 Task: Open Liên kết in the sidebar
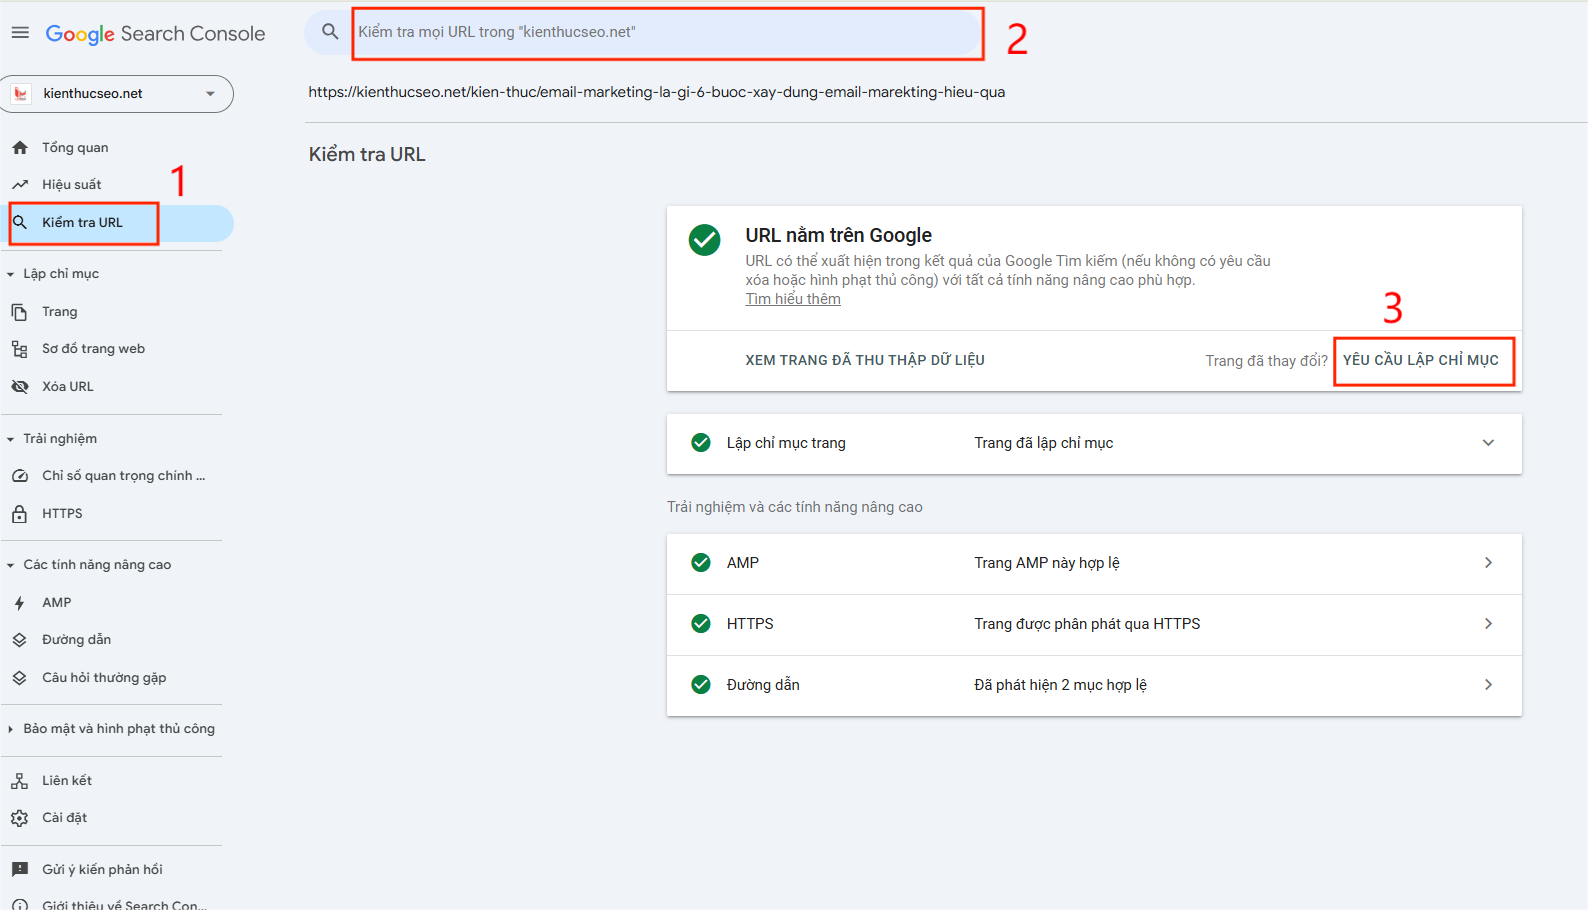(67, 781)
